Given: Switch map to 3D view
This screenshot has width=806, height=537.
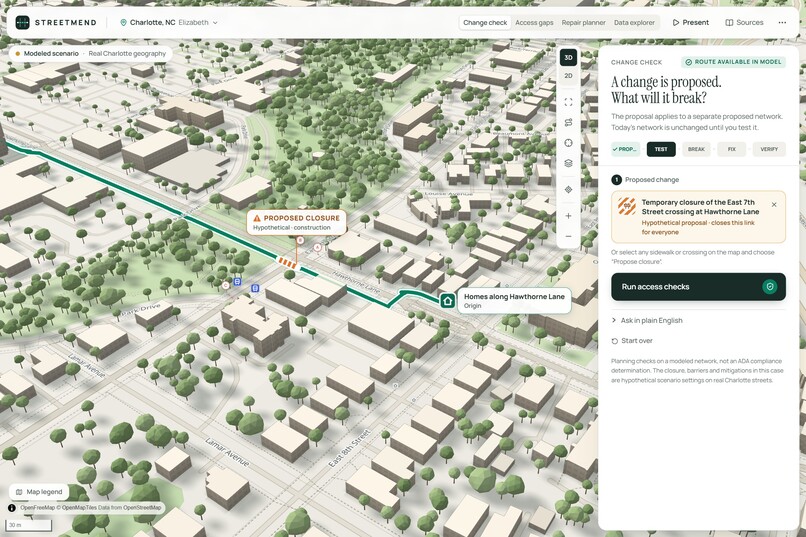Looking at the screenshot, I should click(x=568, y=58).
